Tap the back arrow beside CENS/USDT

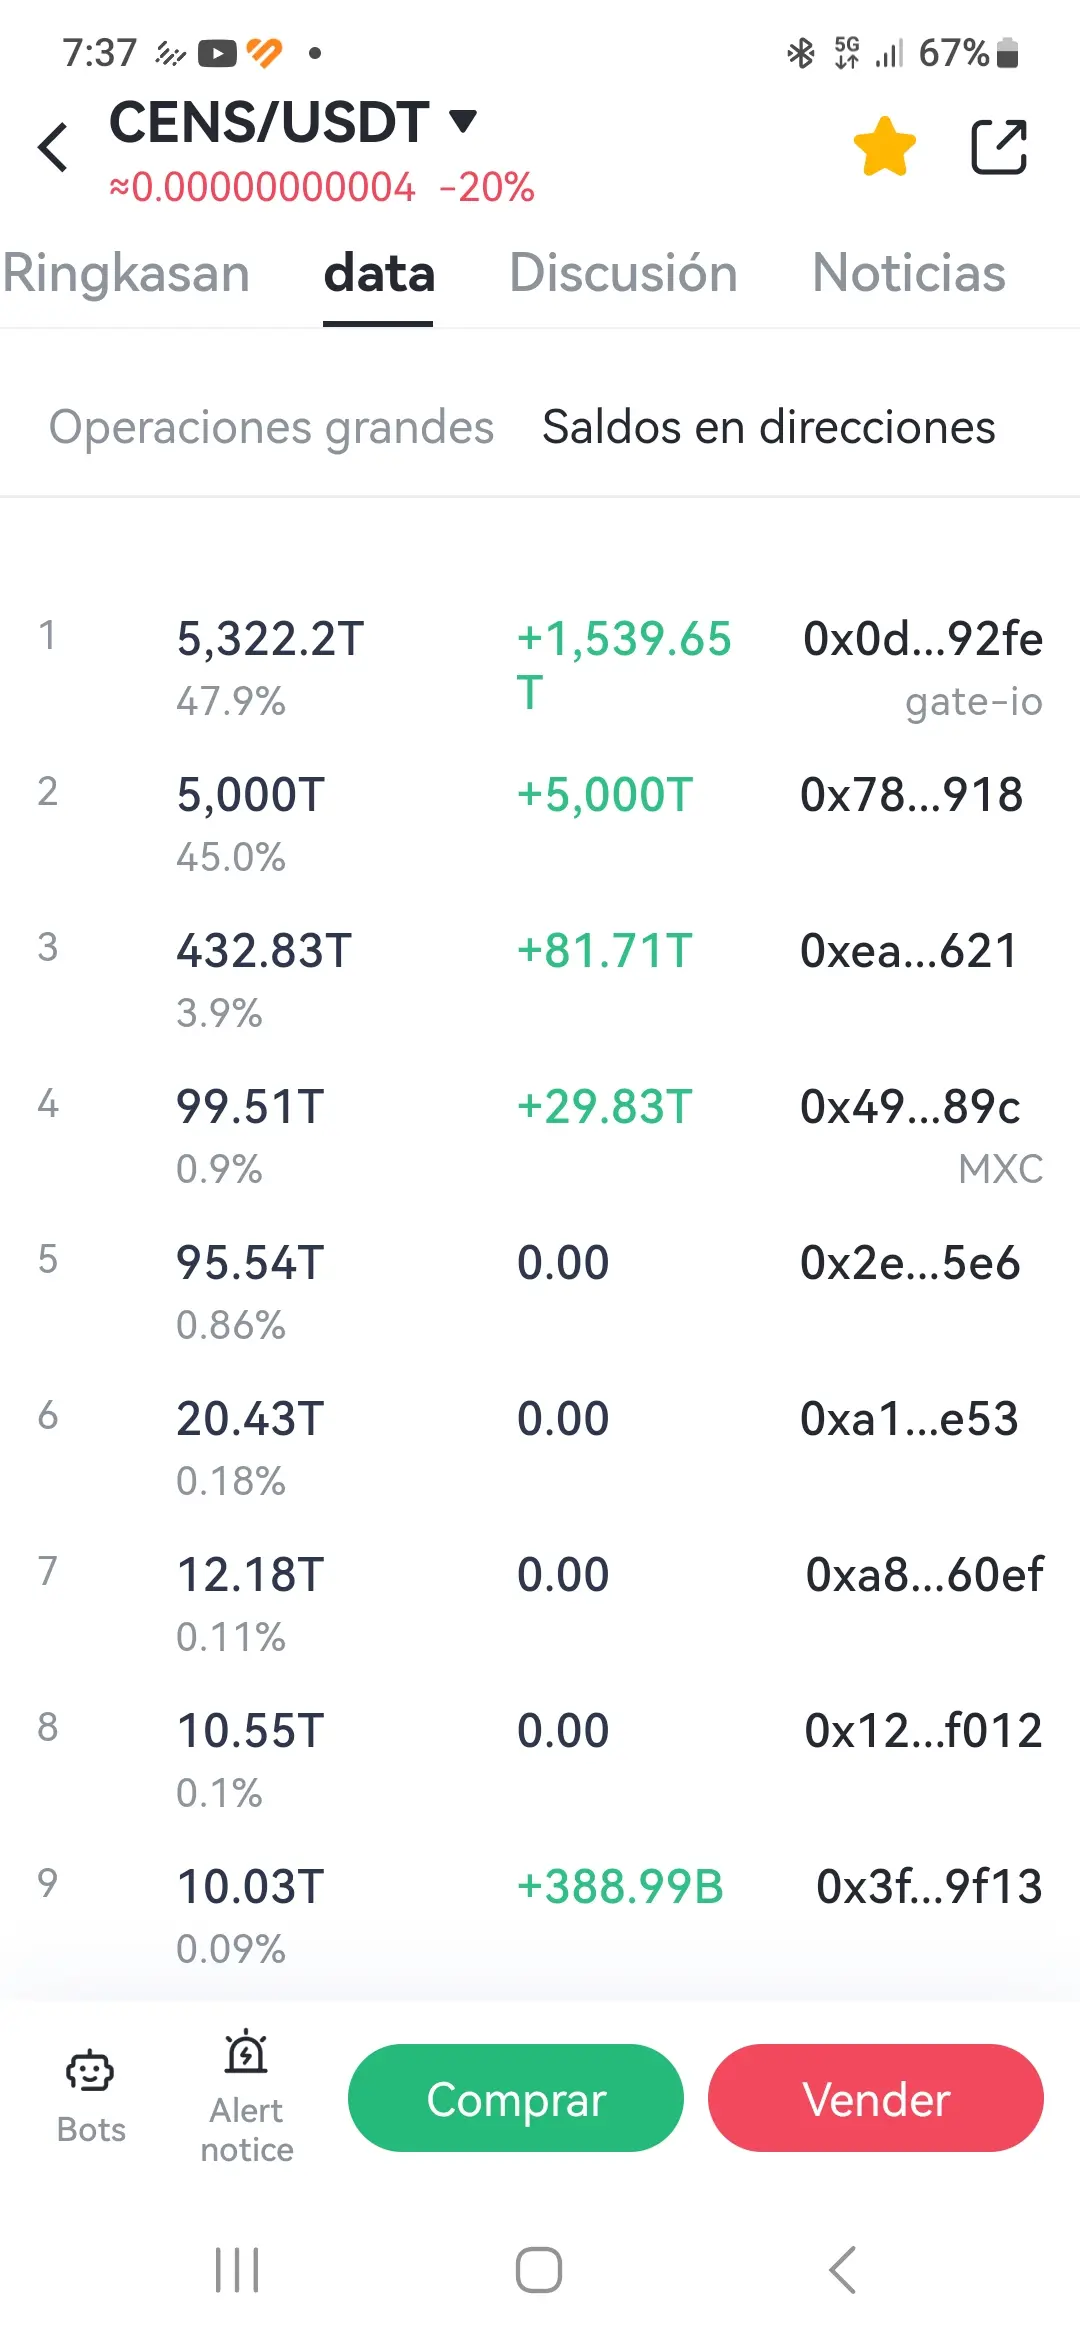[x=54, y=148]
